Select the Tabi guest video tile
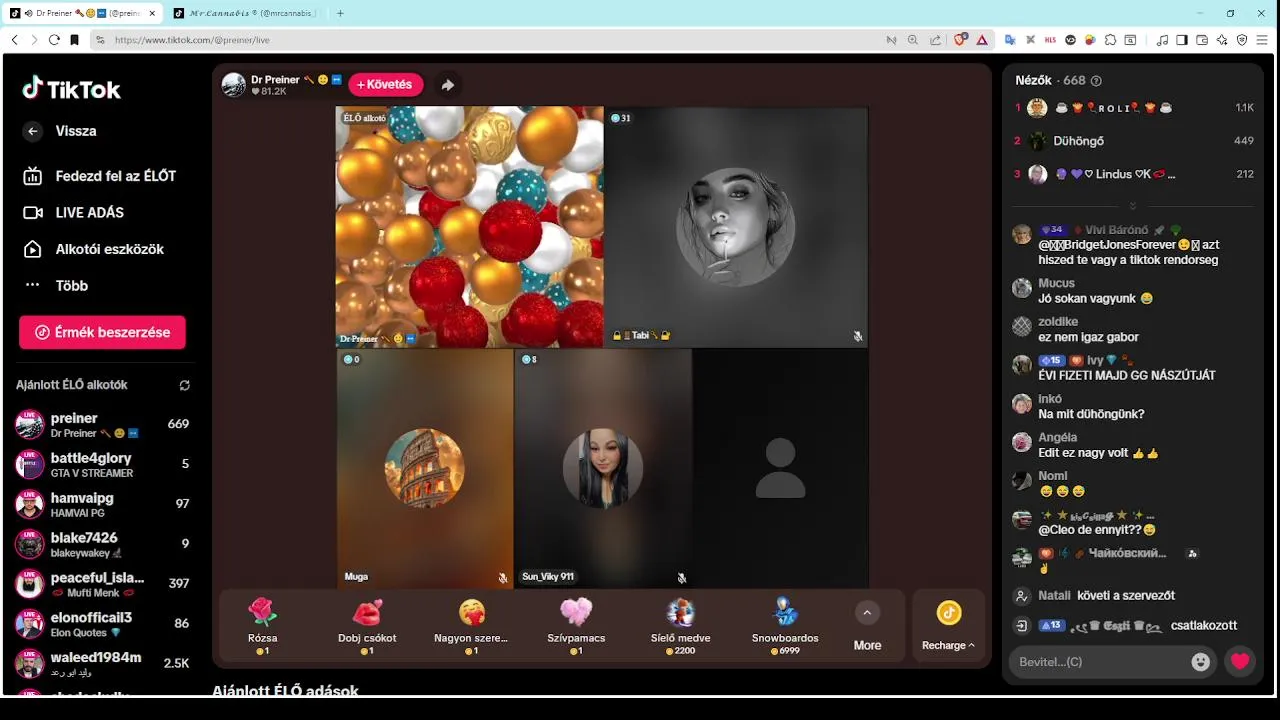This screenshot has height=720, width=1280. pyautogui.click(x=736, y=227)
